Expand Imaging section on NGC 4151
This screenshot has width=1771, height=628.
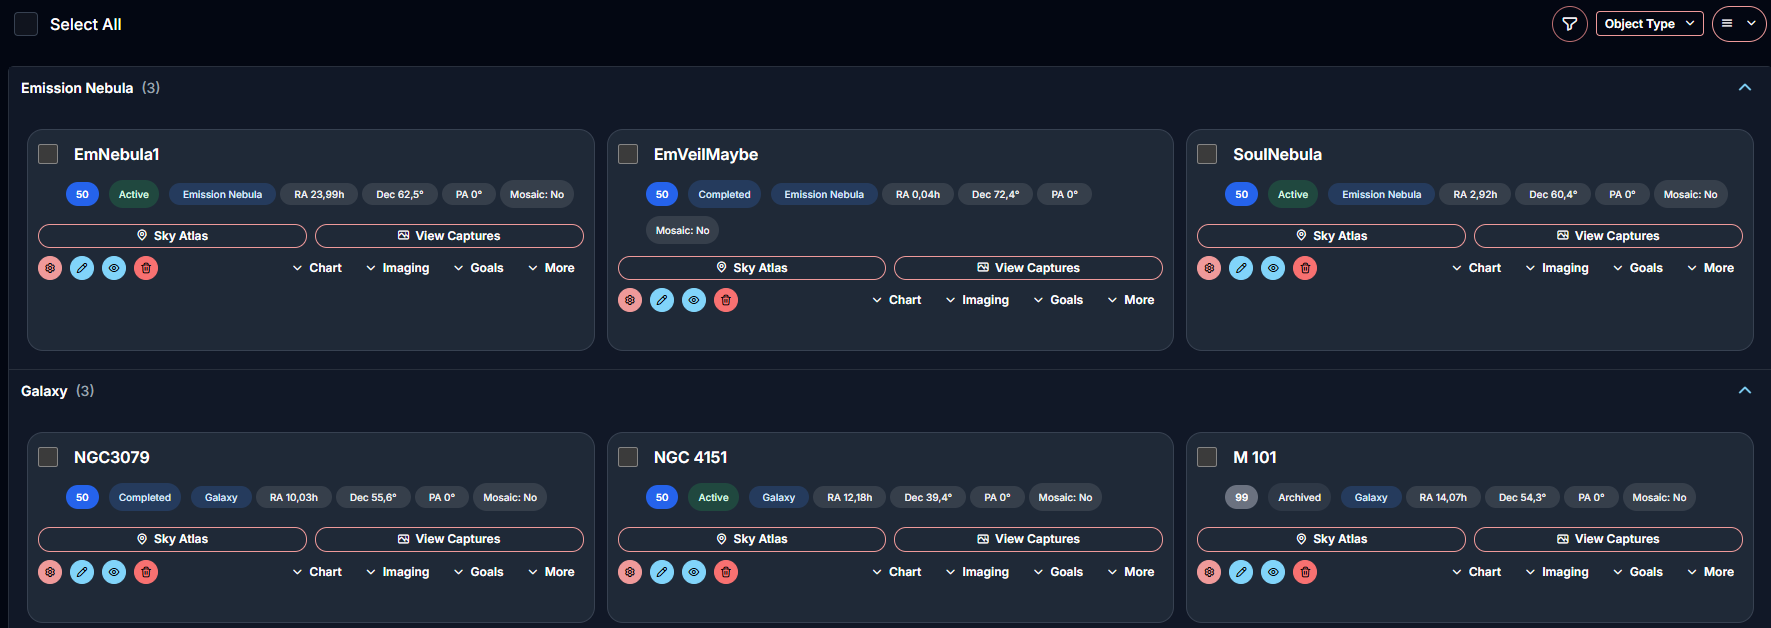click(x=977, y=572)
